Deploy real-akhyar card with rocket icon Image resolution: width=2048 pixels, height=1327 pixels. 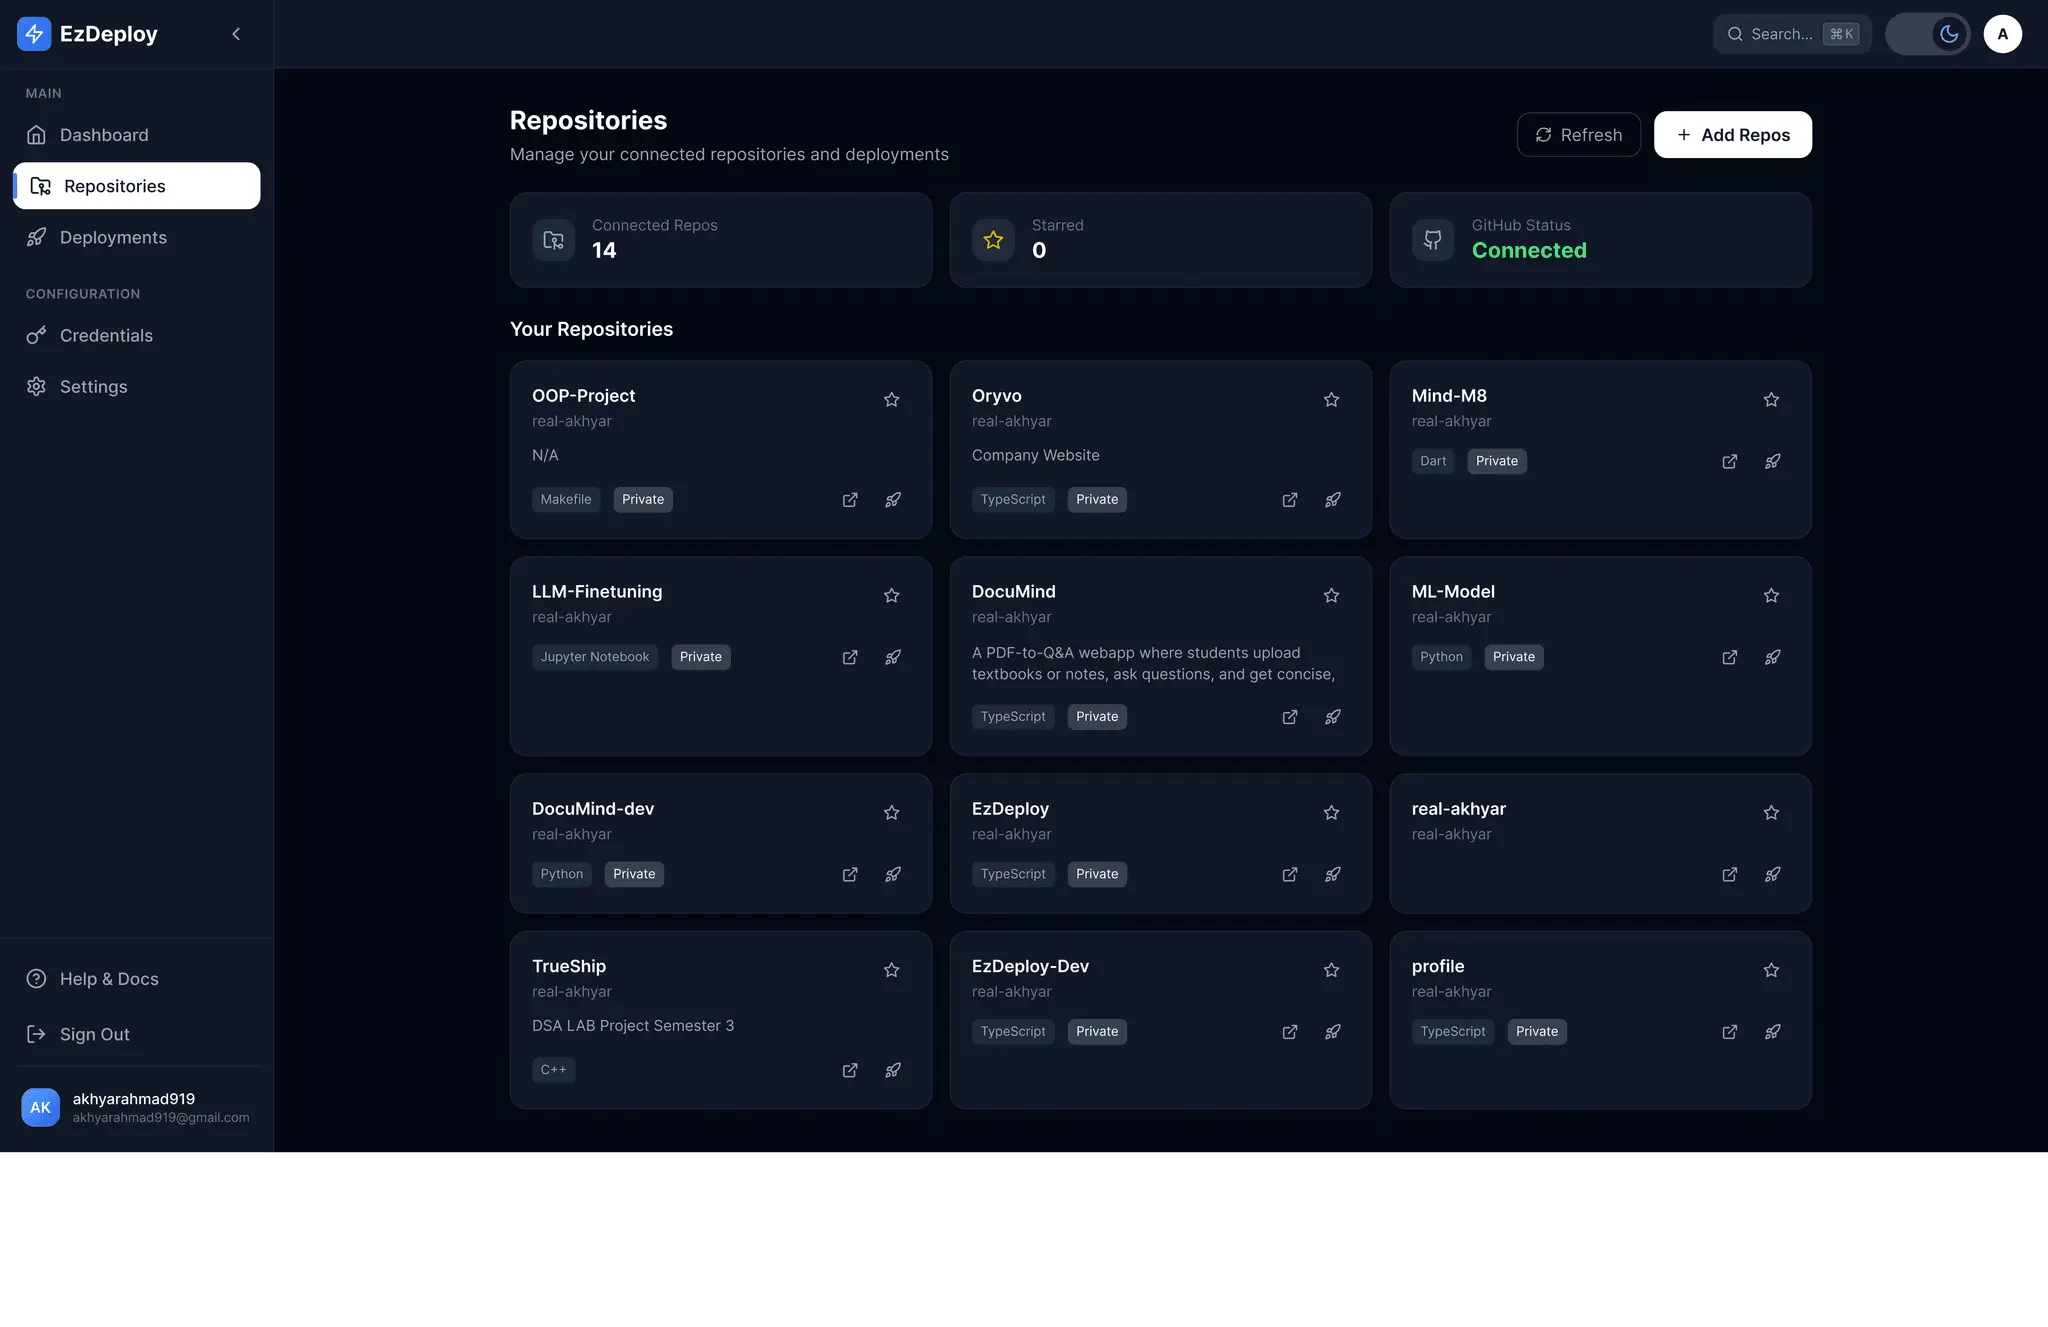(x=1773, y=874)
